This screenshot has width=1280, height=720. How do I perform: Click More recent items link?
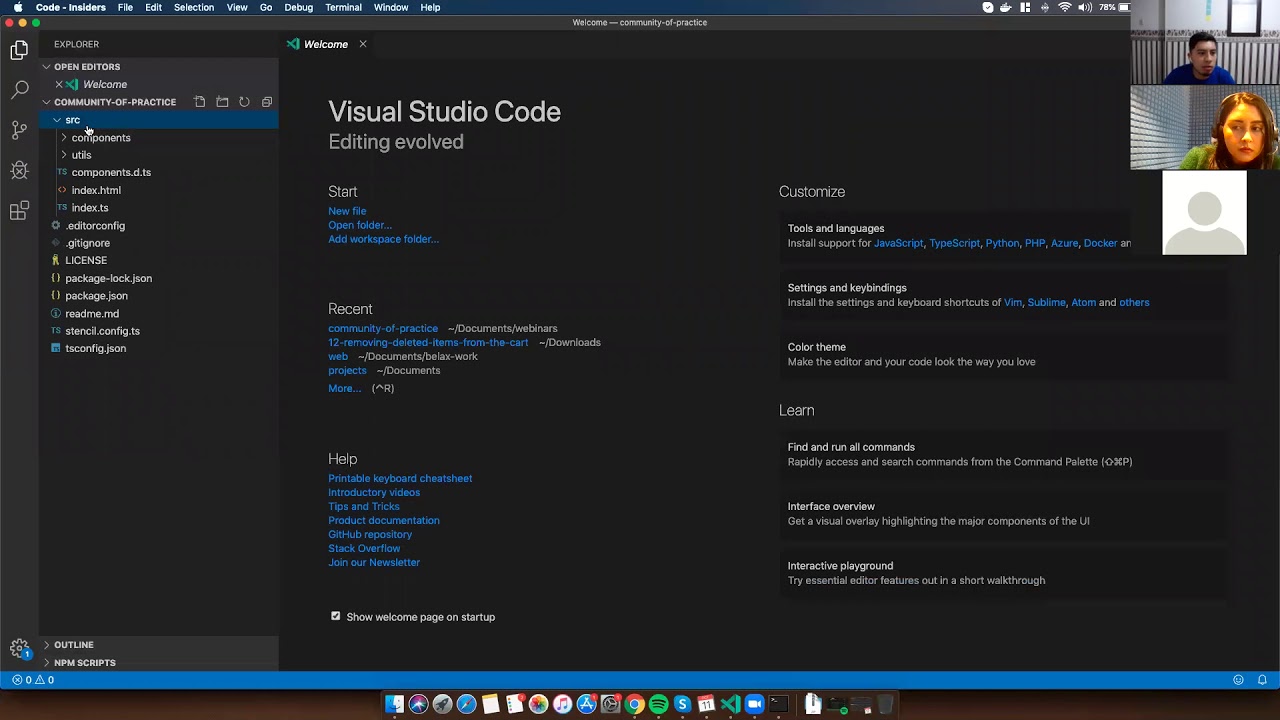point(344,388)
